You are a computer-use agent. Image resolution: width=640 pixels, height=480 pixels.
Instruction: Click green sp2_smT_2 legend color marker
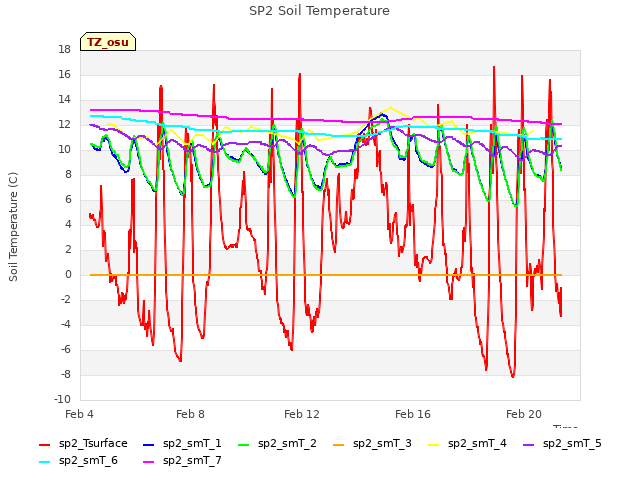244,444
